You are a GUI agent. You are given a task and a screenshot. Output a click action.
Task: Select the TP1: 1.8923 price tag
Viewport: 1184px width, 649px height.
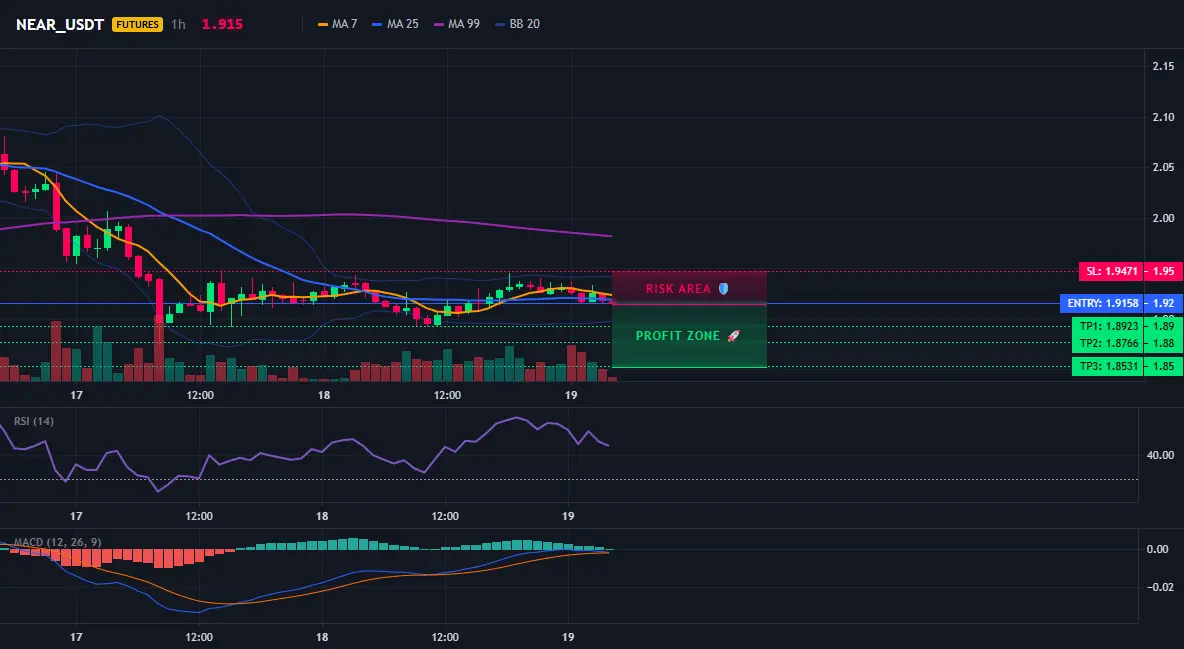1108,326
